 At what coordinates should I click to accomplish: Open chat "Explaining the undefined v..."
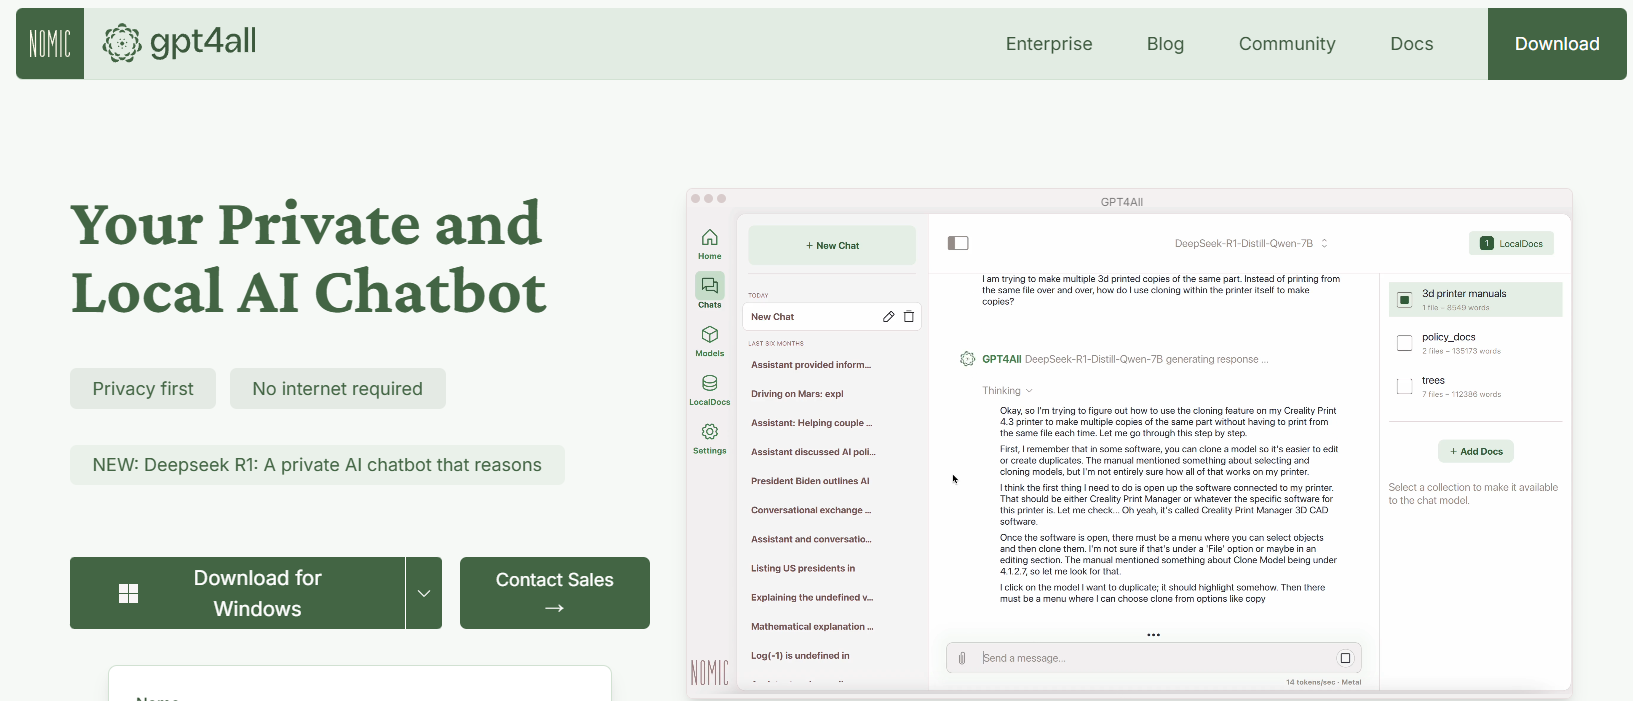[812, 597]
